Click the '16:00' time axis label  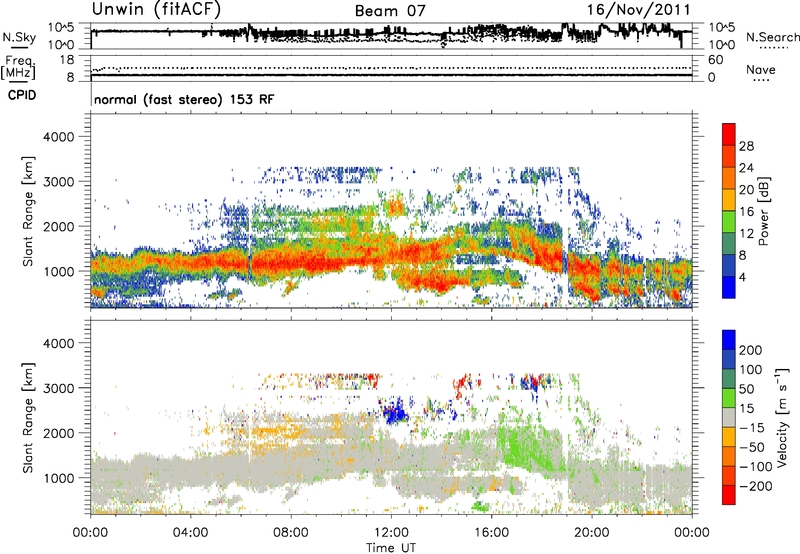[491, 533]
